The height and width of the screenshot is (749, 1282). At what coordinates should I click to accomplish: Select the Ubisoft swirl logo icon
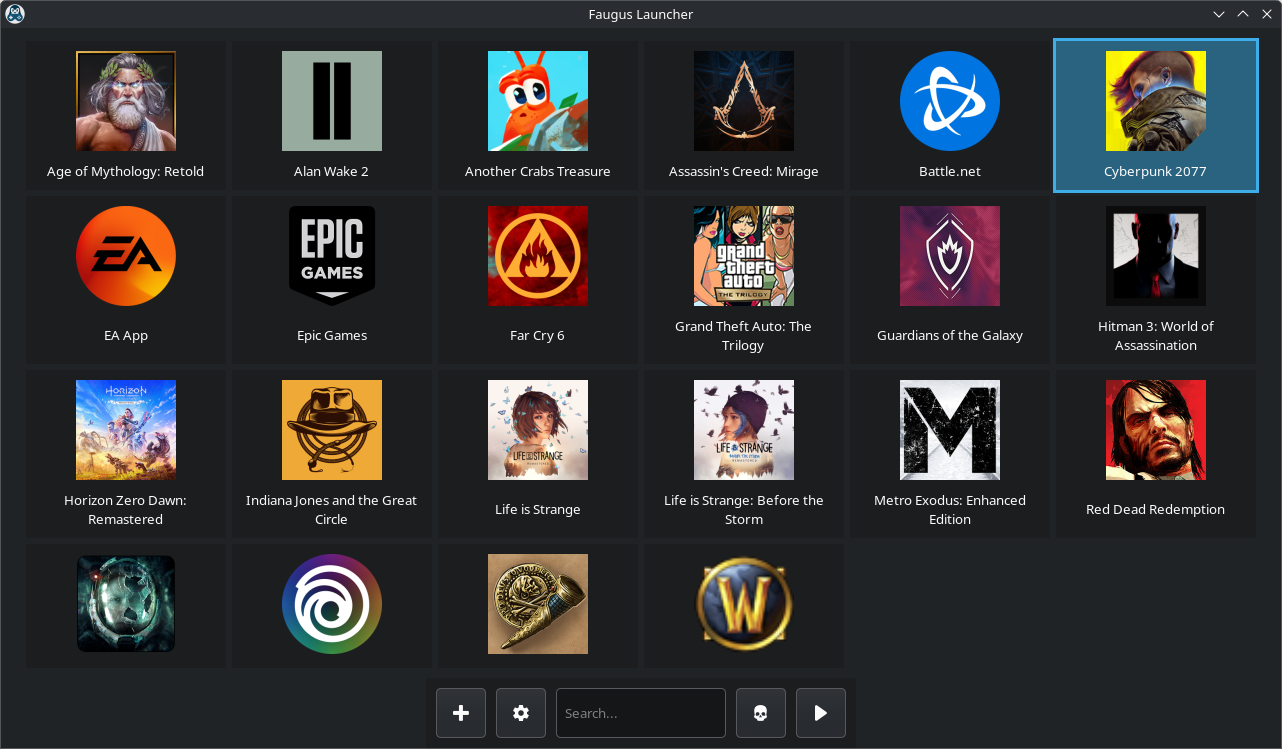click(332, 604)
